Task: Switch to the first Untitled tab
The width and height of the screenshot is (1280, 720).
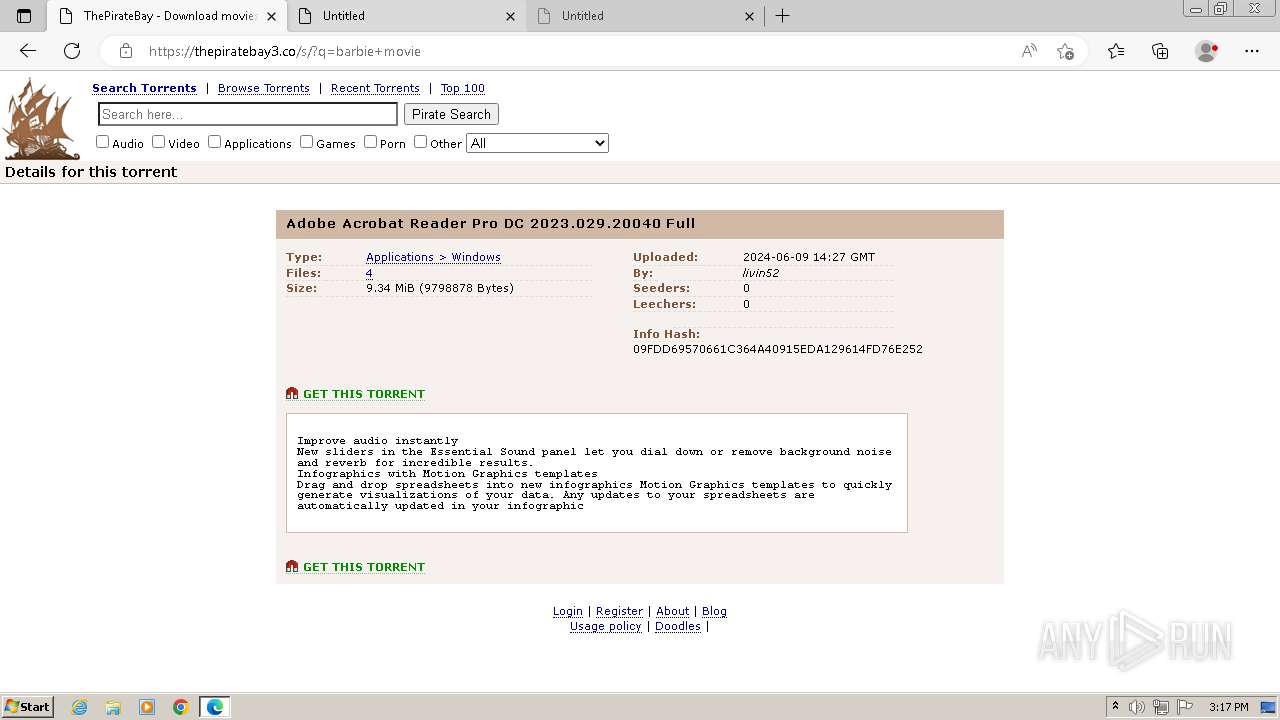Action: (x=407, y=16)
